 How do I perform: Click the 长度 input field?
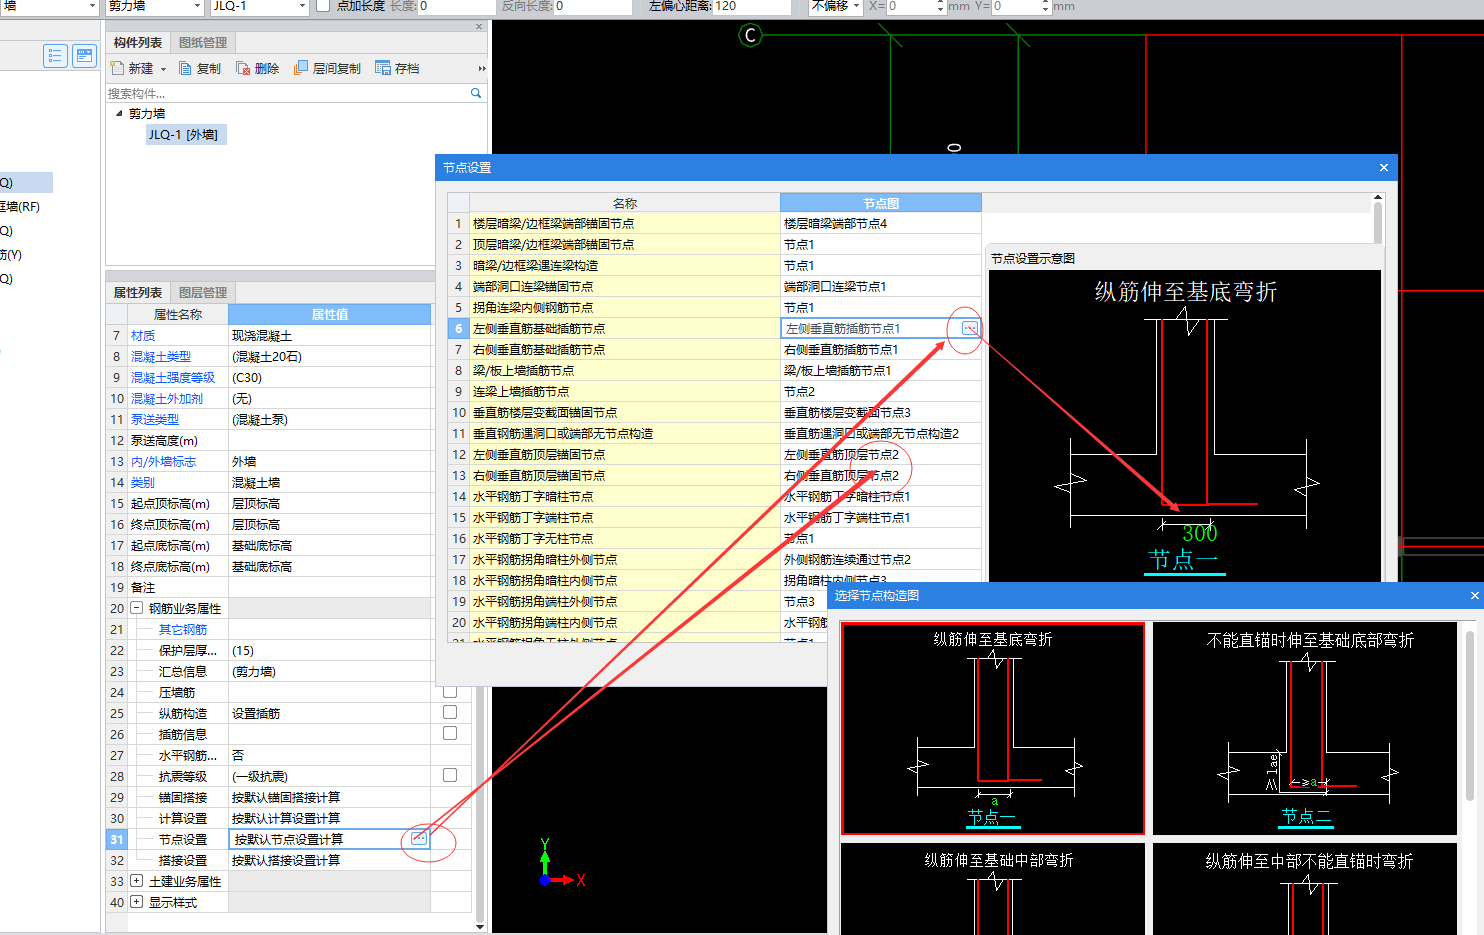[456, 6]
